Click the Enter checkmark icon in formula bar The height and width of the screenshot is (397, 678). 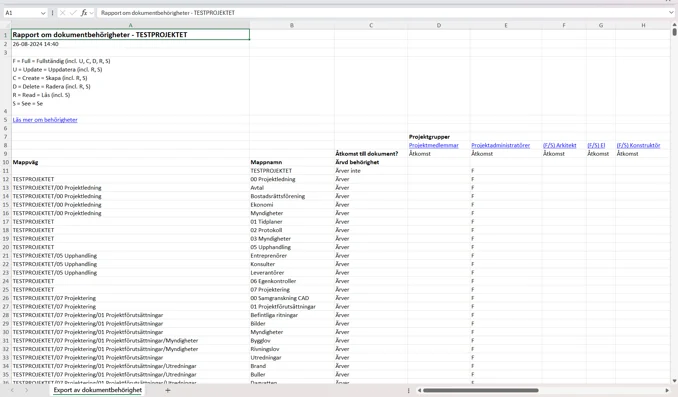pyautogui.click(x=73, y=13)
